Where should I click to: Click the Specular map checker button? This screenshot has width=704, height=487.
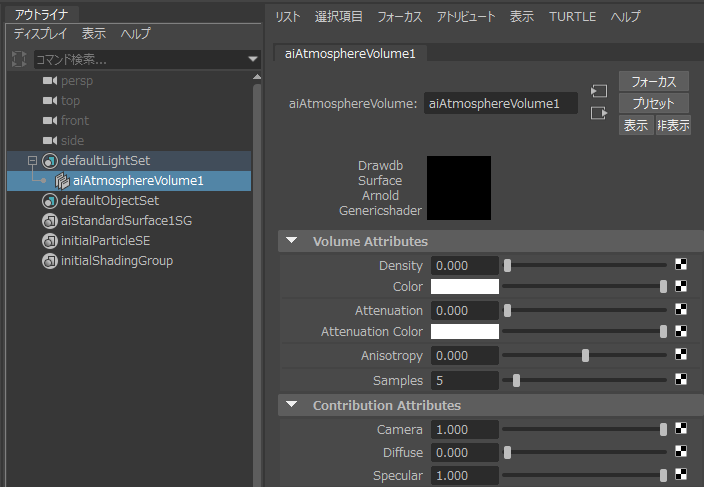(x=681, y=474)
